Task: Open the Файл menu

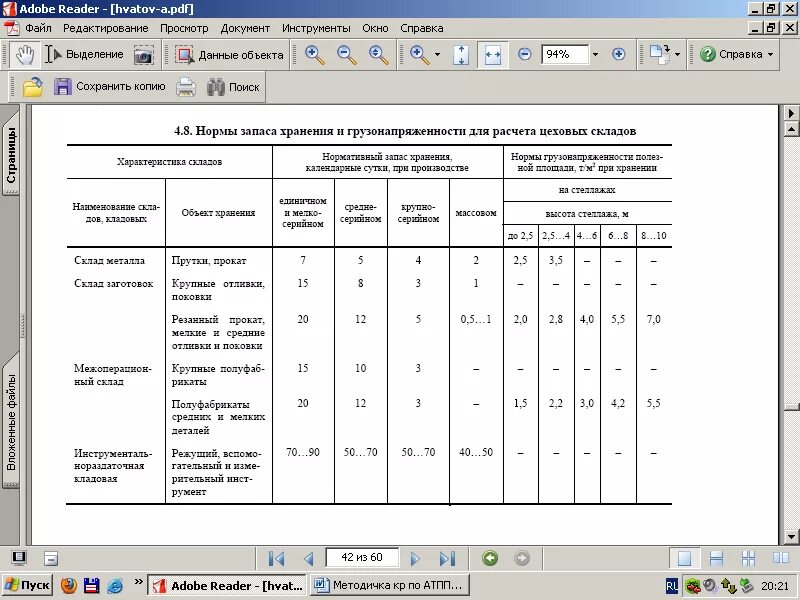Action: click(38, 29)
